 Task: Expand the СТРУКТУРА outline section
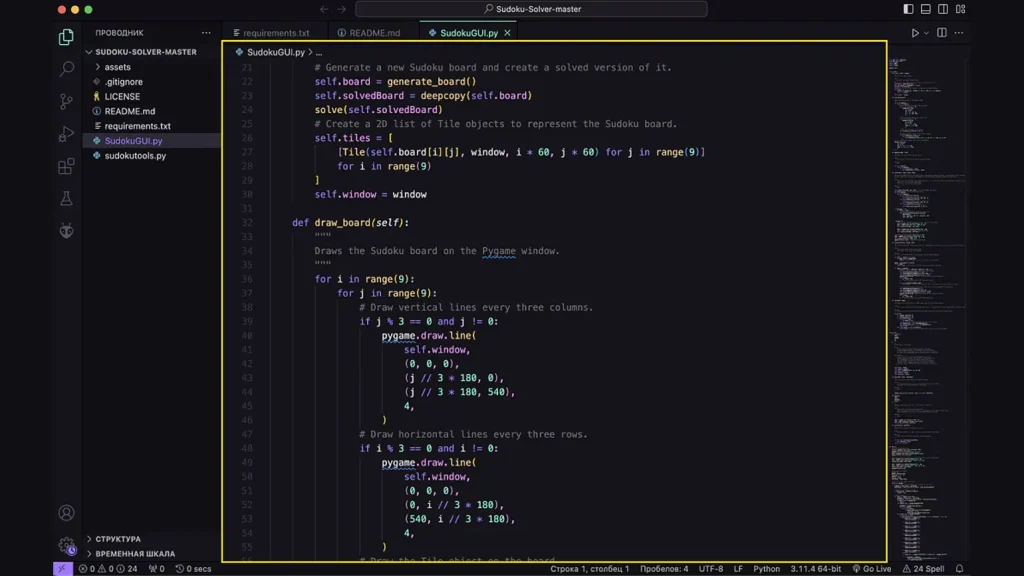point(117,539)
